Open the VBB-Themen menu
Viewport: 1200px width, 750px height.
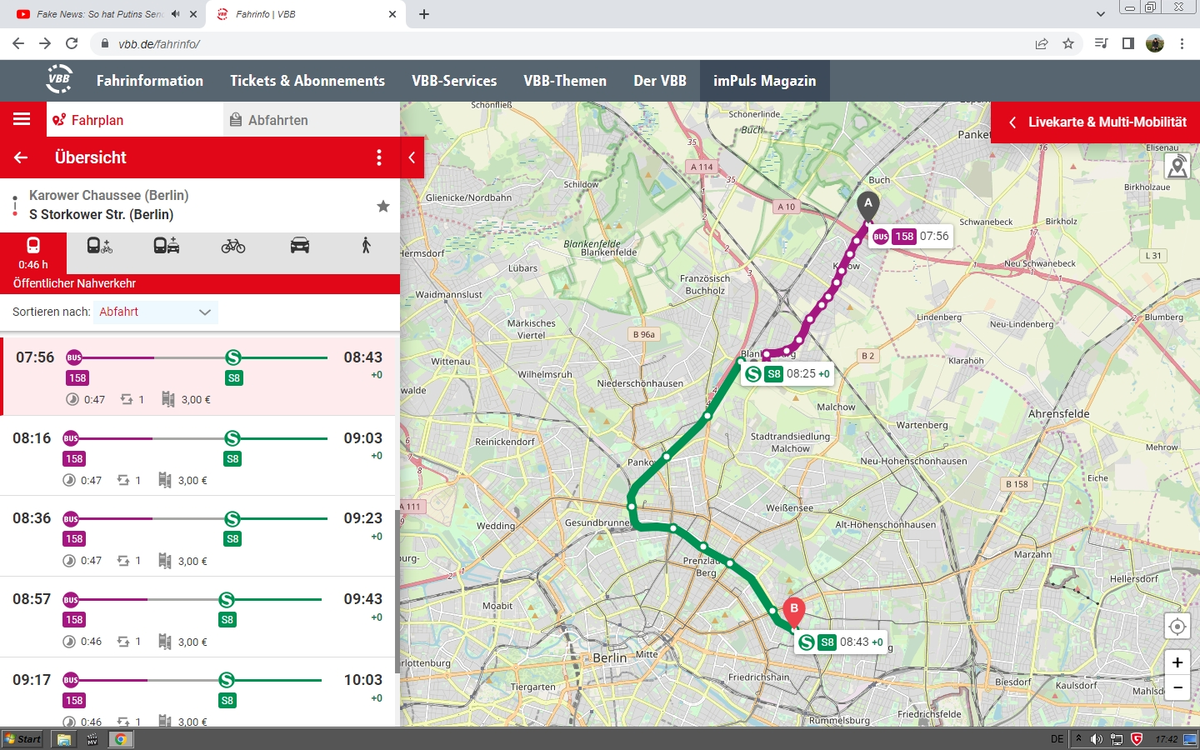click(x=565, y=81)
